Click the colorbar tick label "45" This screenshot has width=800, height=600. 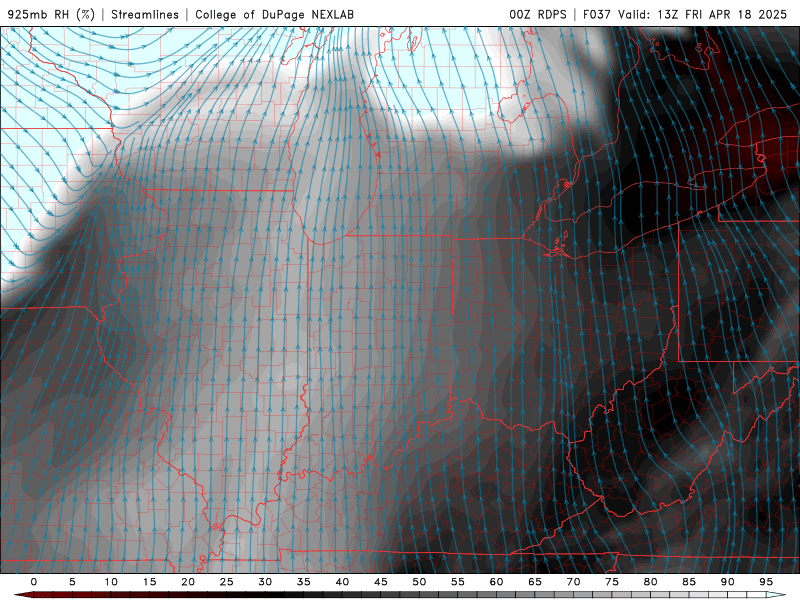[x=381, y=582]
